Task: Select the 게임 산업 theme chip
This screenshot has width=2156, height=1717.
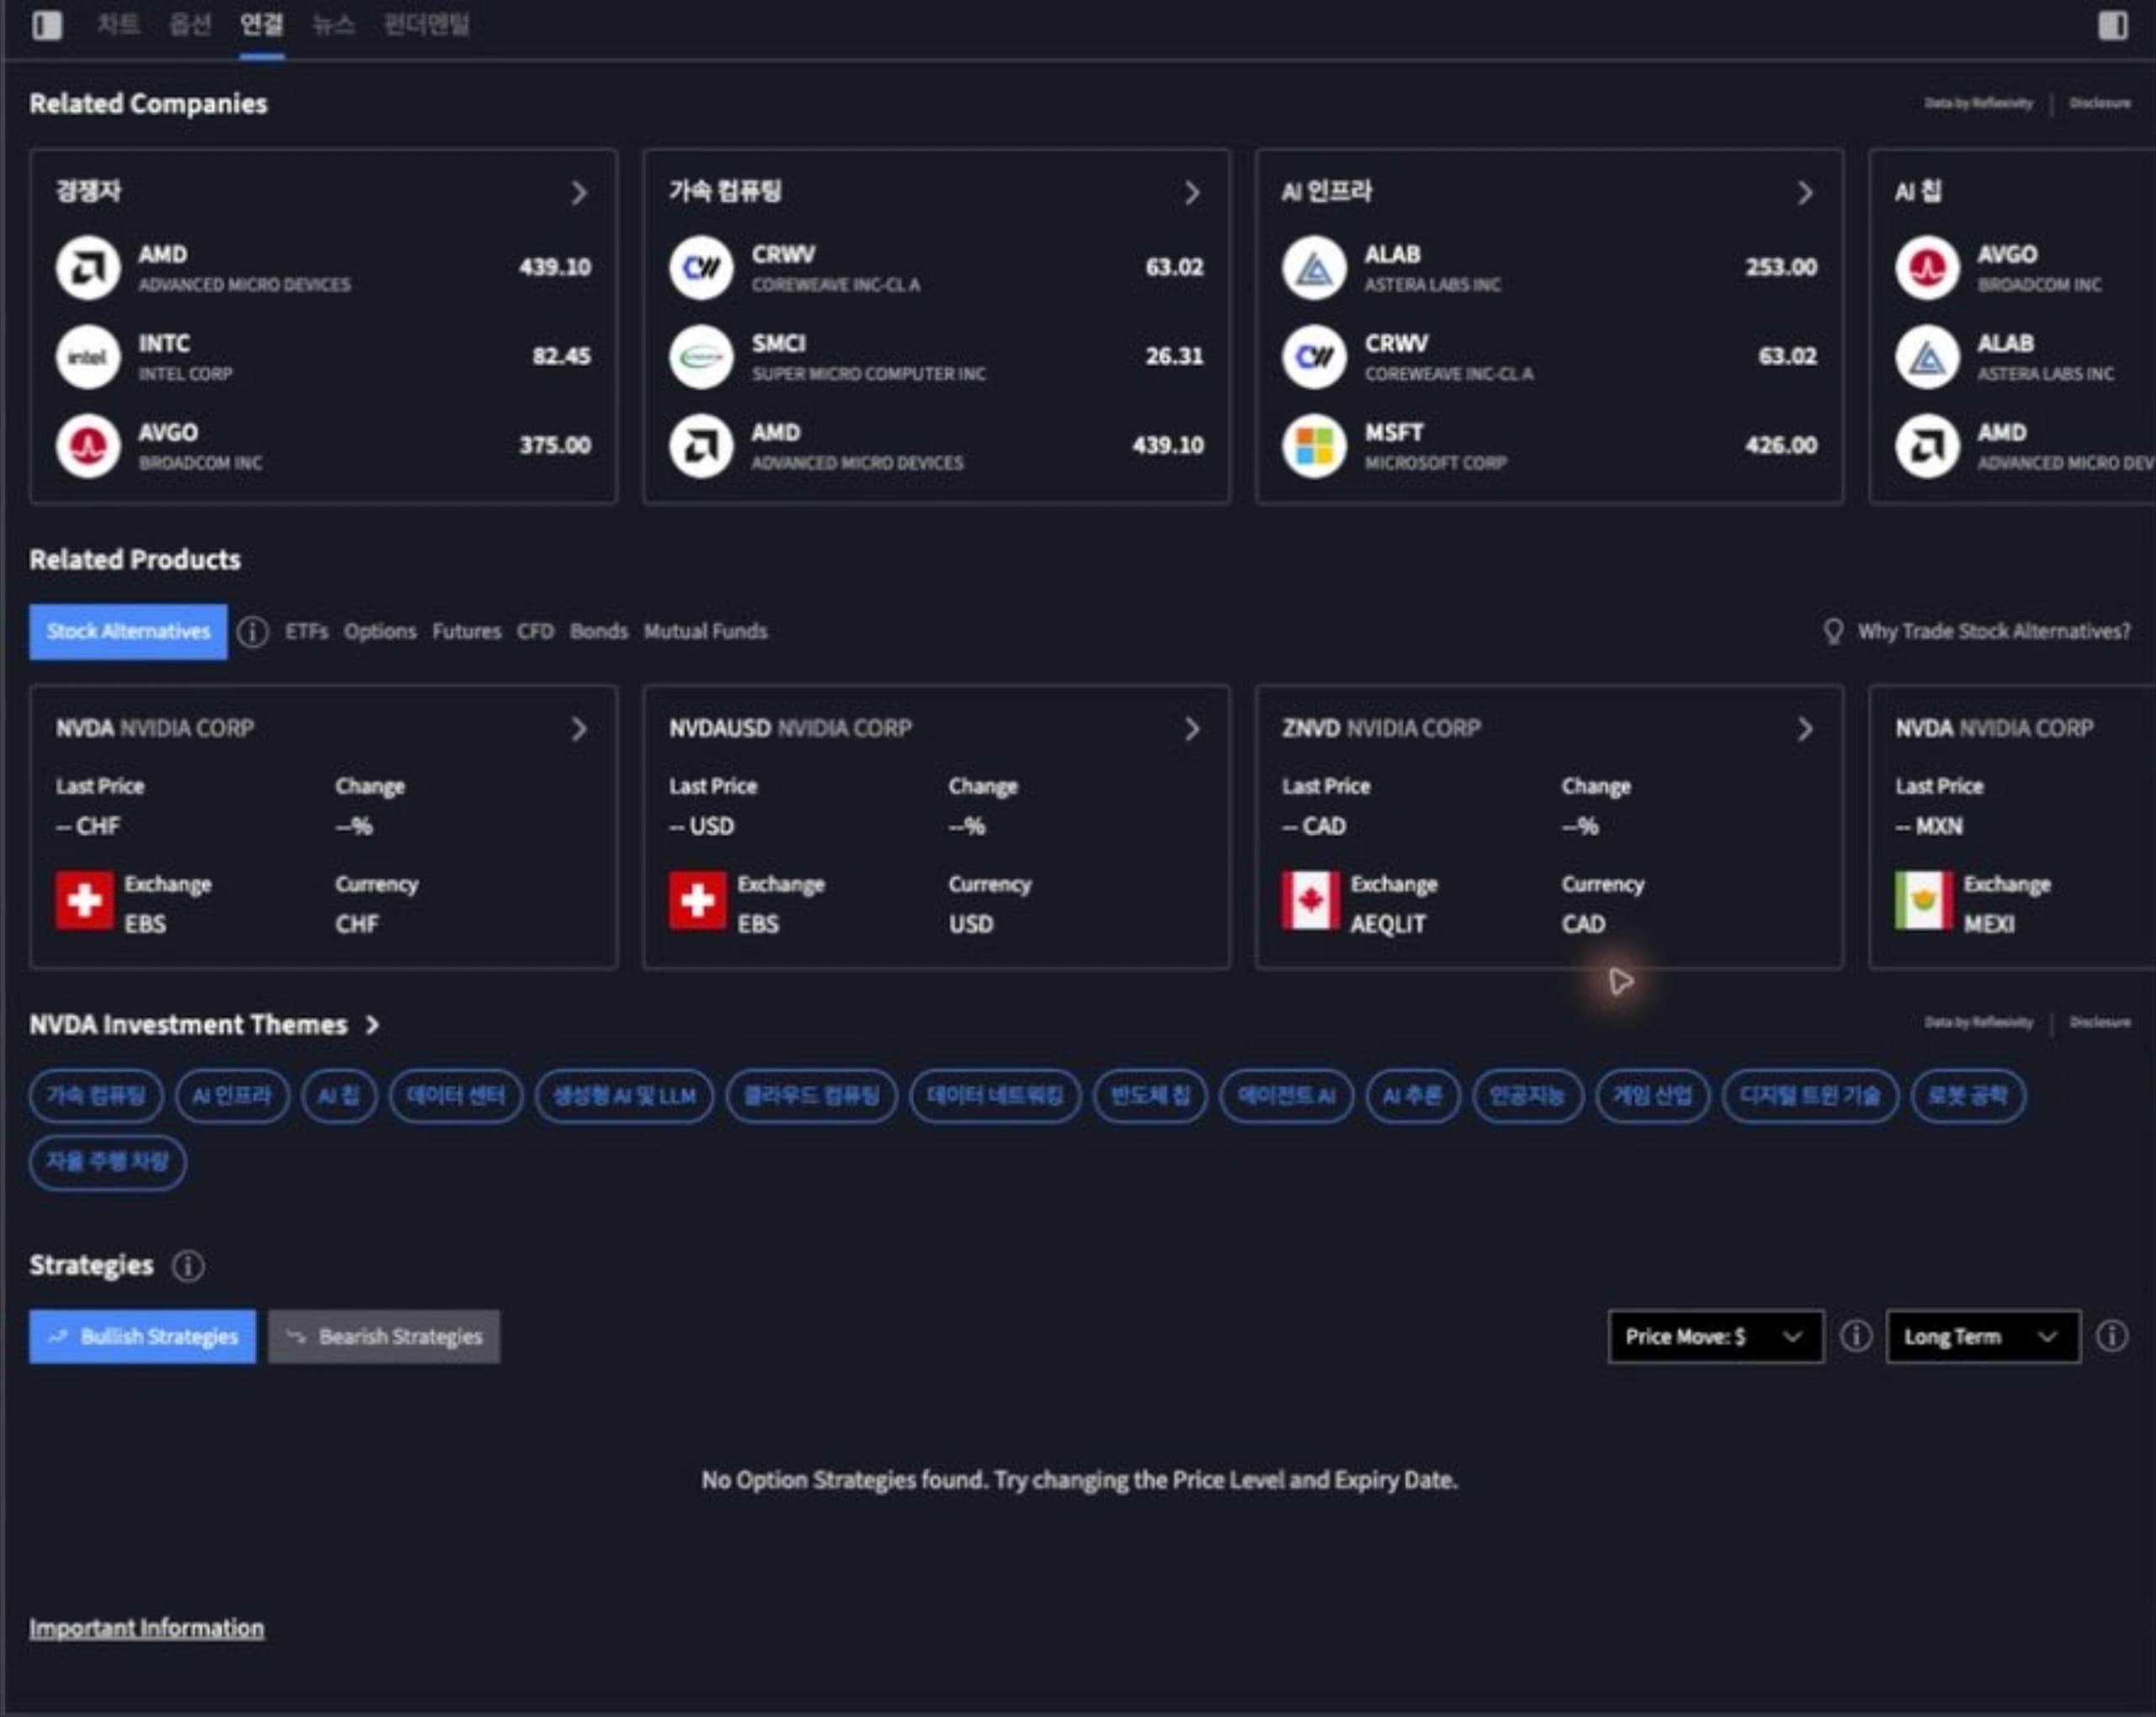Action: coord(1653,1096)
